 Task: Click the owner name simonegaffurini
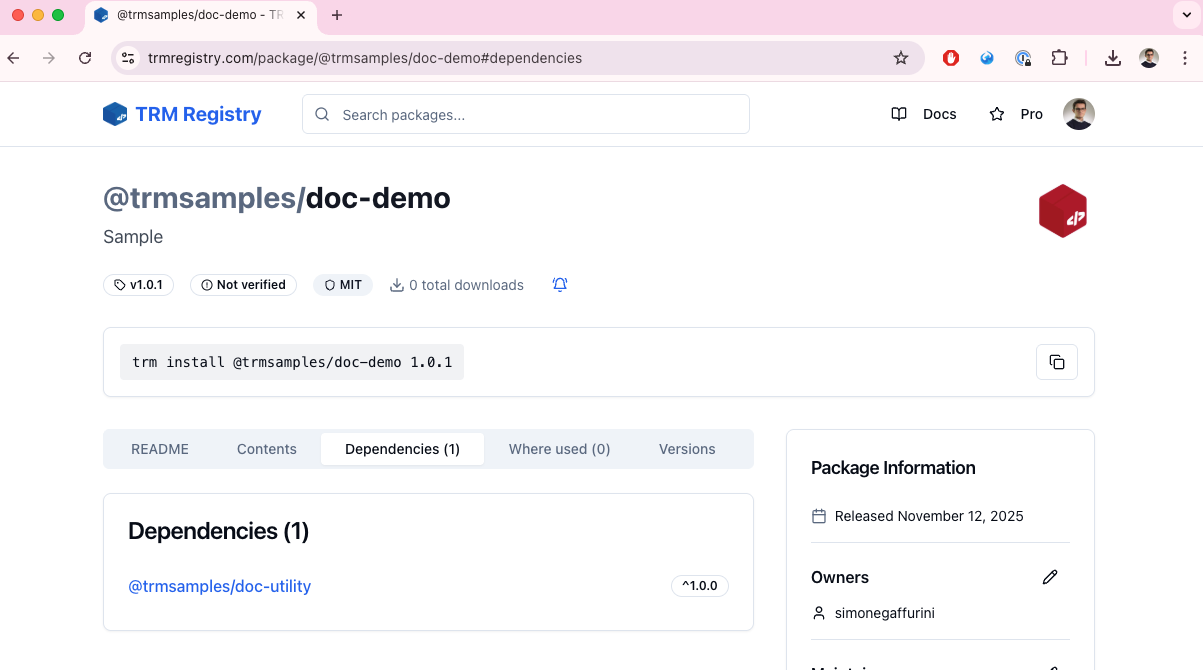point(885,613)
